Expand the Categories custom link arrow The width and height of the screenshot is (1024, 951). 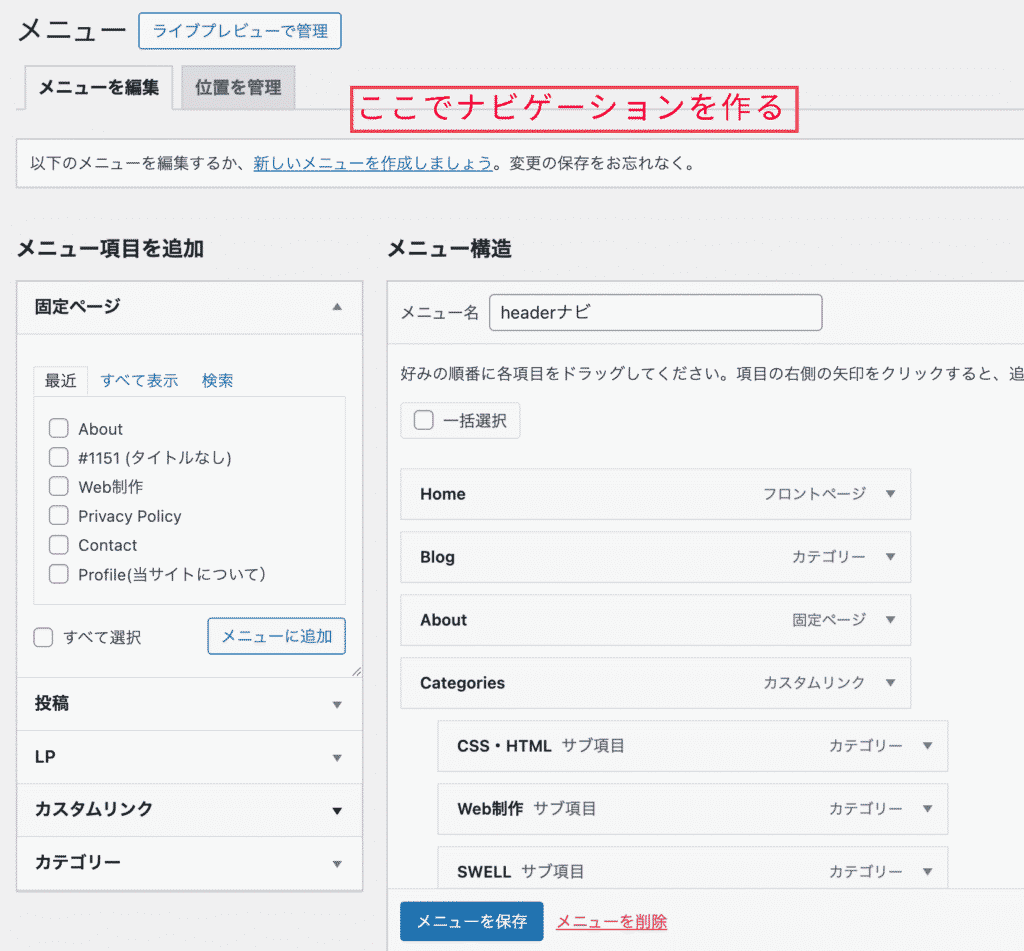pos(890,683)
